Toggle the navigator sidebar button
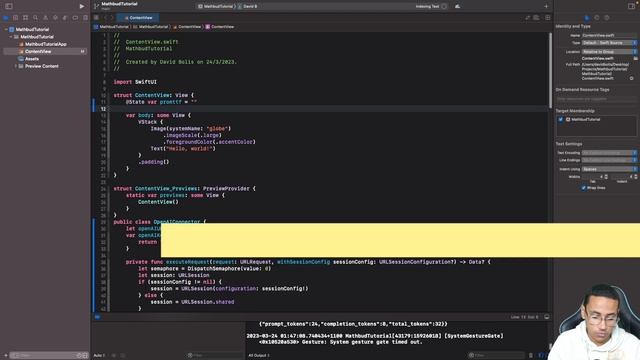640x360 pixels. pos(9,6)
